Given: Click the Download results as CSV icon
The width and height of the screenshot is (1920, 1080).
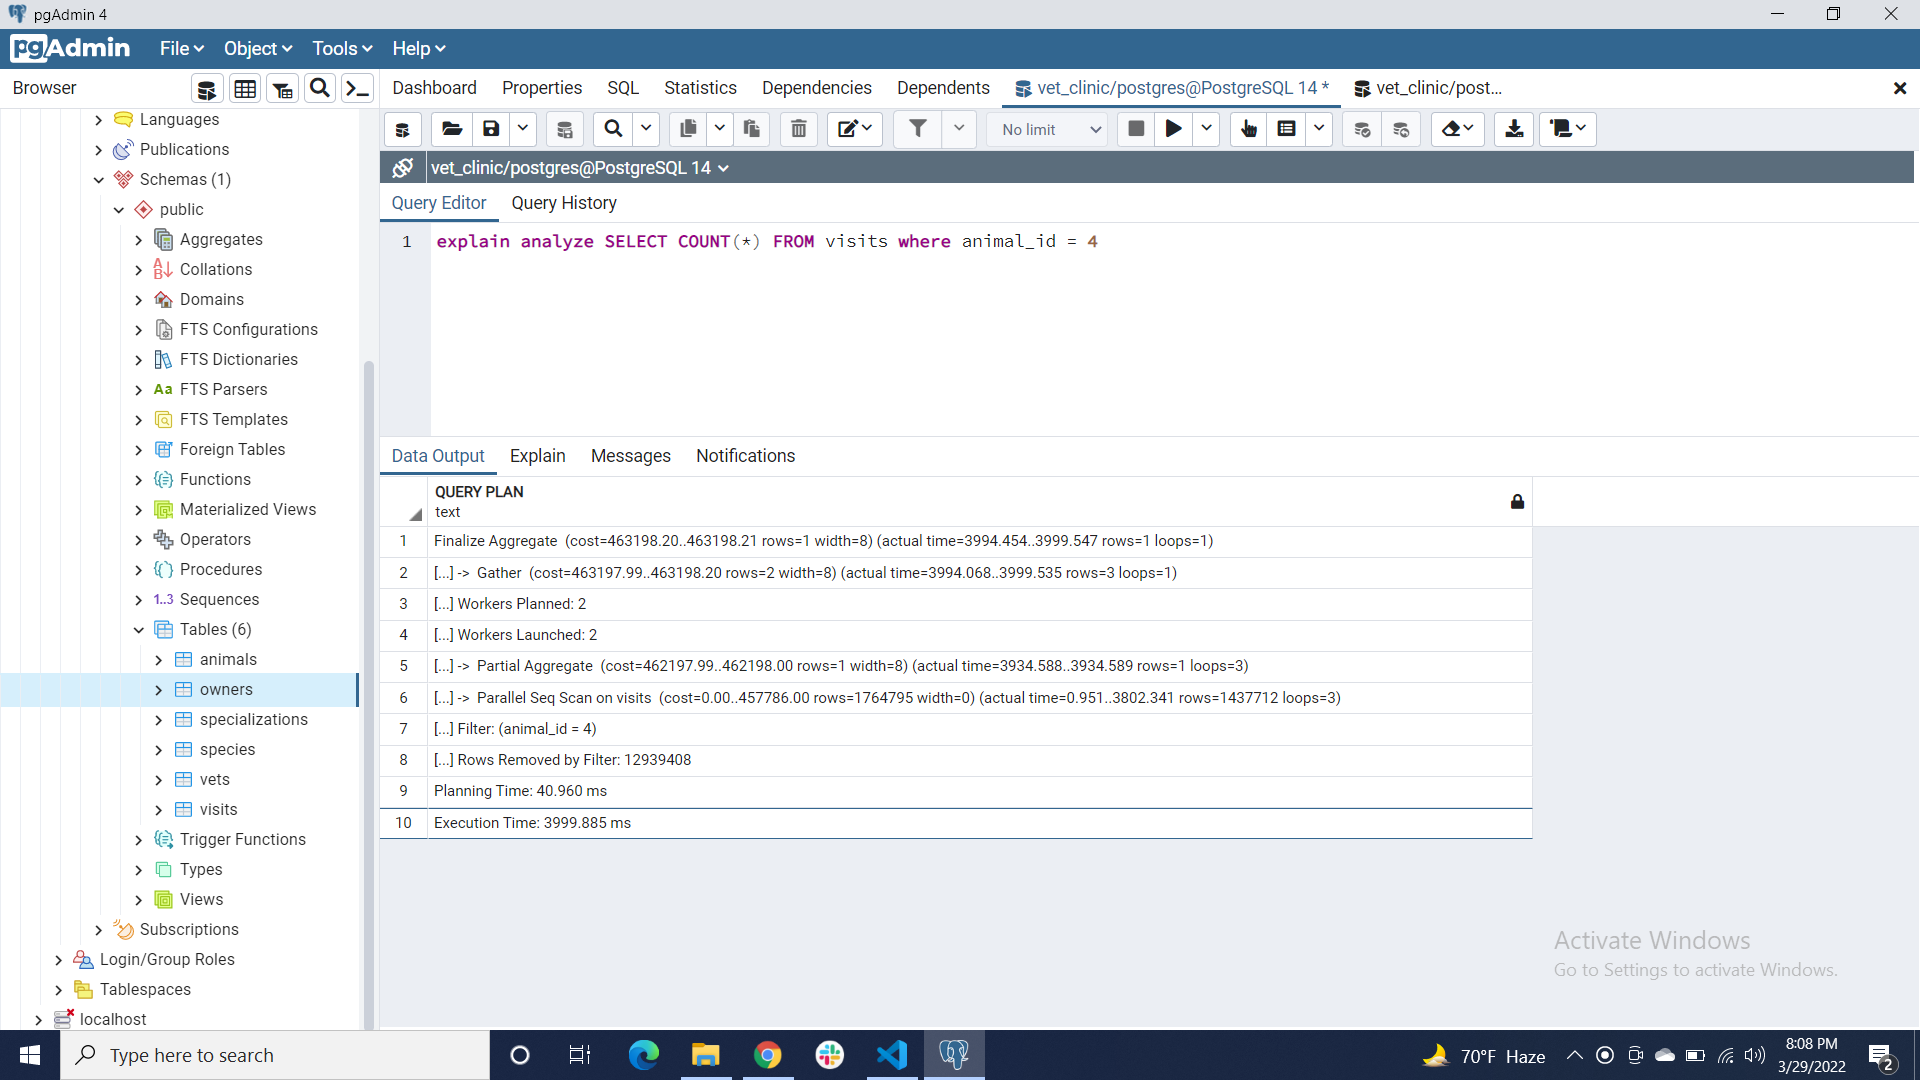Looking at the screenshot, I should tap(1514, 129).
